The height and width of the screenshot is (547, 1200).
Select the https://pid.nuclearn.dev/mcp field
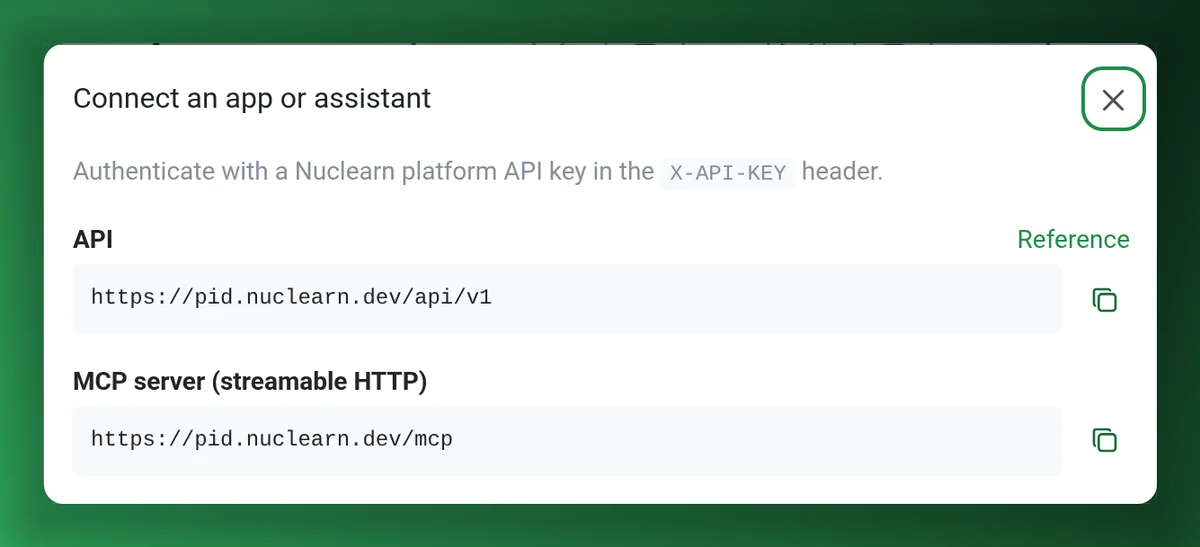tap(567, 440)
